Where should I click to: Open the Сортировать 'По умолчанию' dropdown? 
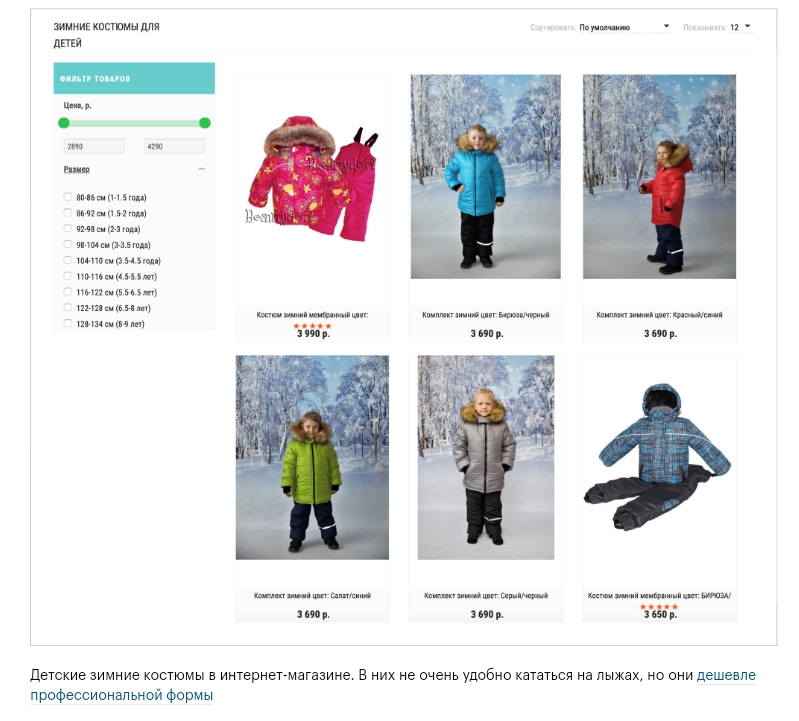click(624, 27)
